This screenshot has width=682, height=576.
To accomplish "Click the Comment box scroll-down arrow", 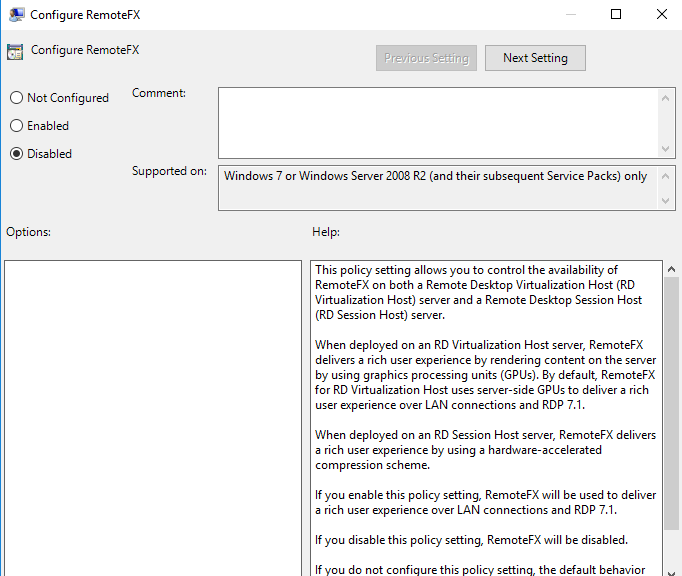I will pyautogui.click(x=665, y=149).
